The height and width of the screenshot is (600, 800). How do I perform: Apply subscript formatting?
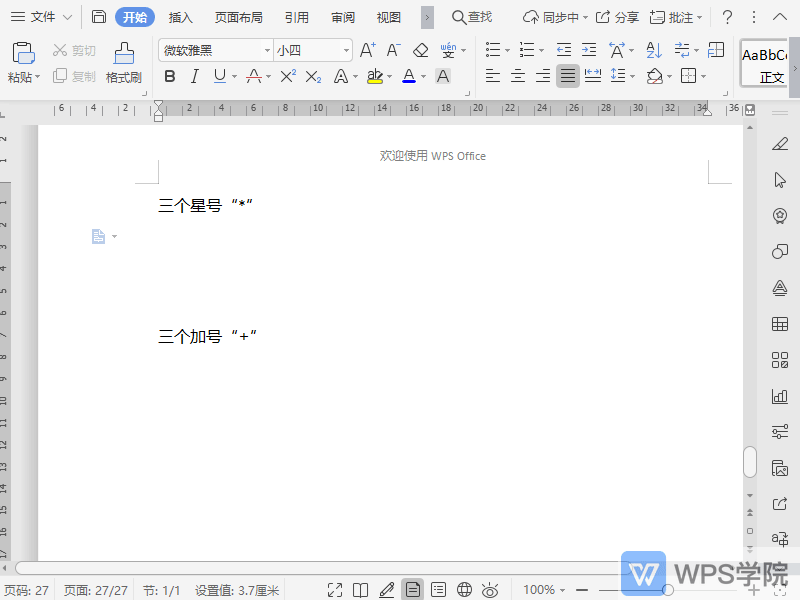[x=313, y=77]
